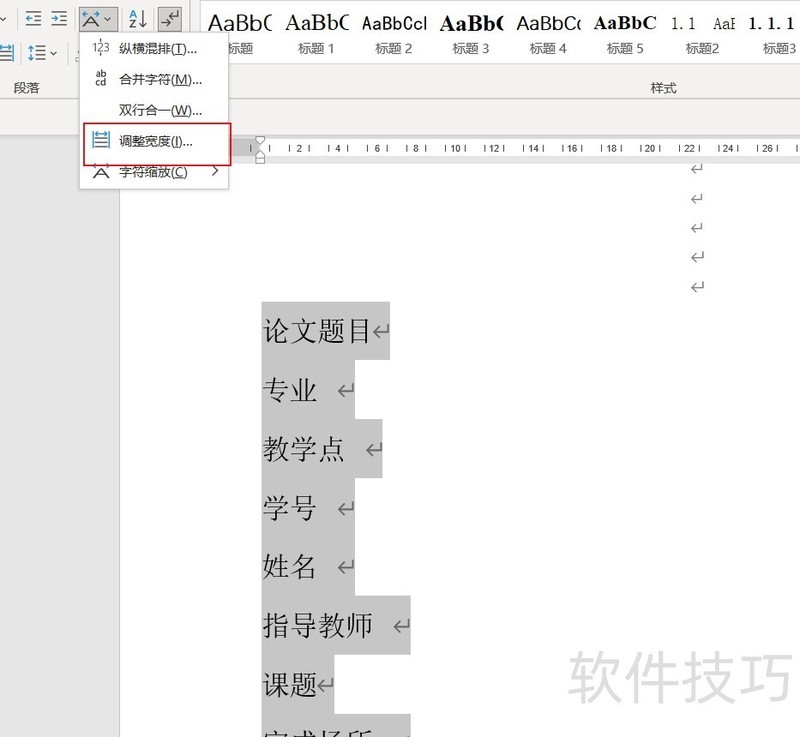Viewport: 800px width, 737px height.
Task: Click the text 学号 in document
Action: [x=289, y=508]
